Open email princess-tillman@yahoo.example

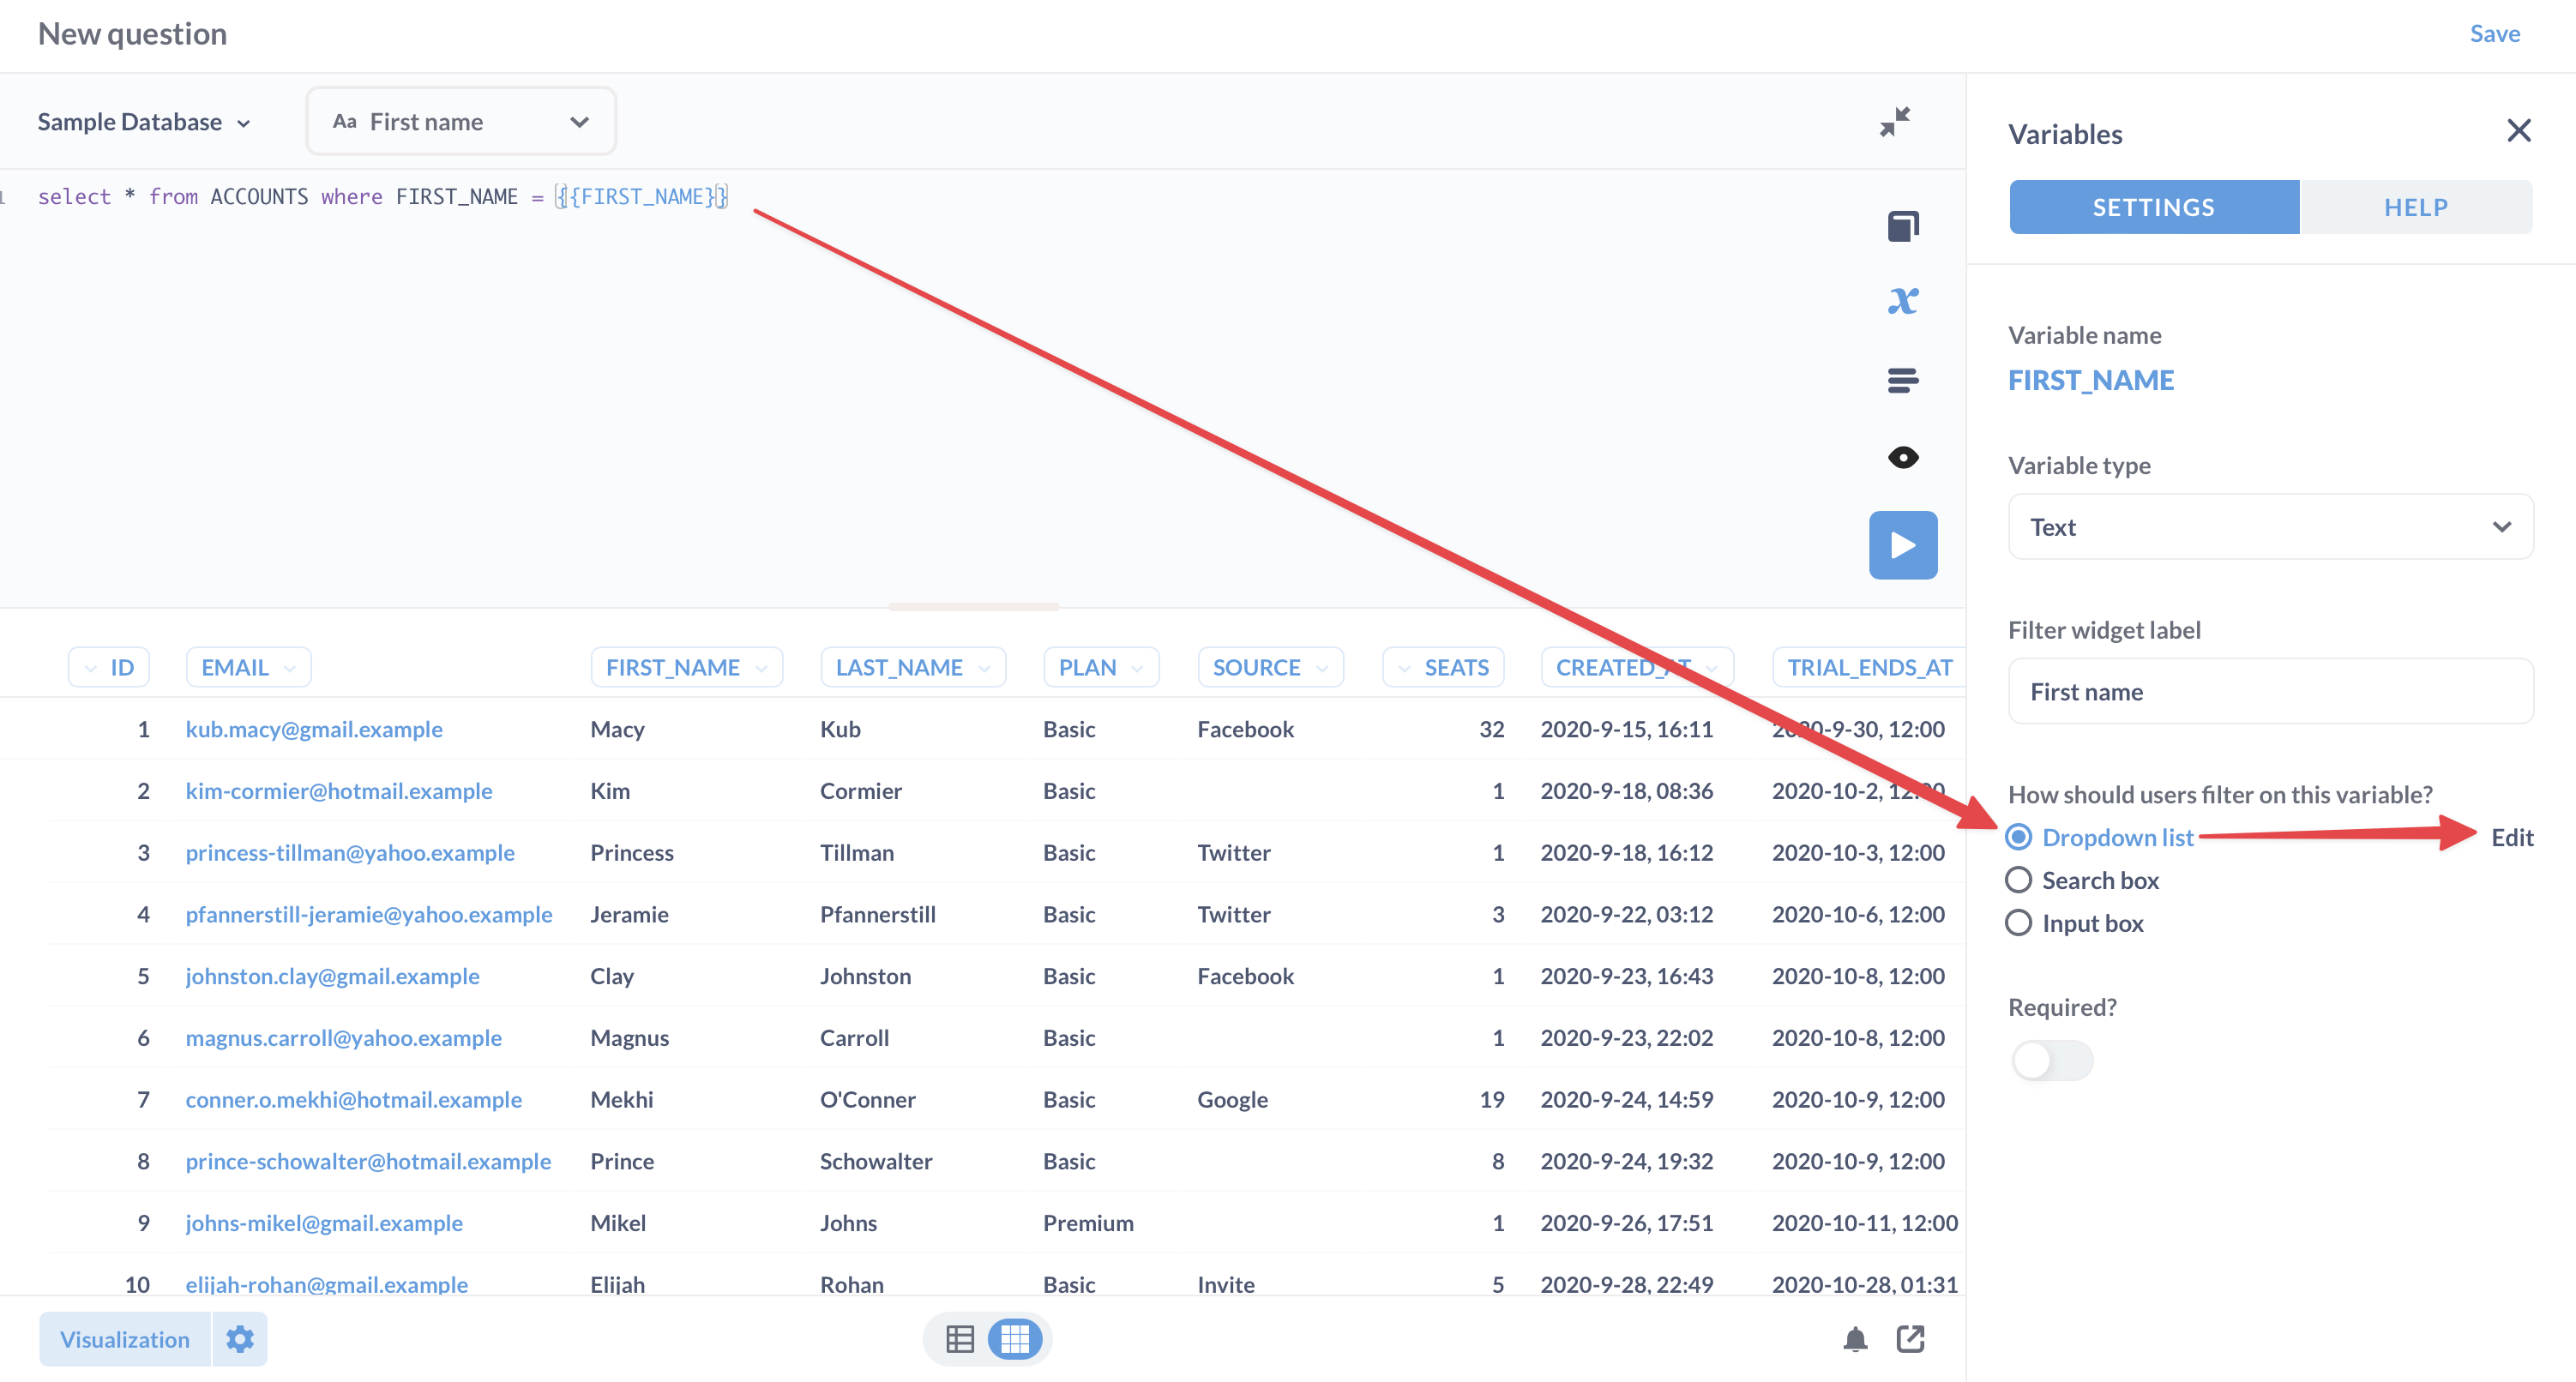tap(350, 852)
